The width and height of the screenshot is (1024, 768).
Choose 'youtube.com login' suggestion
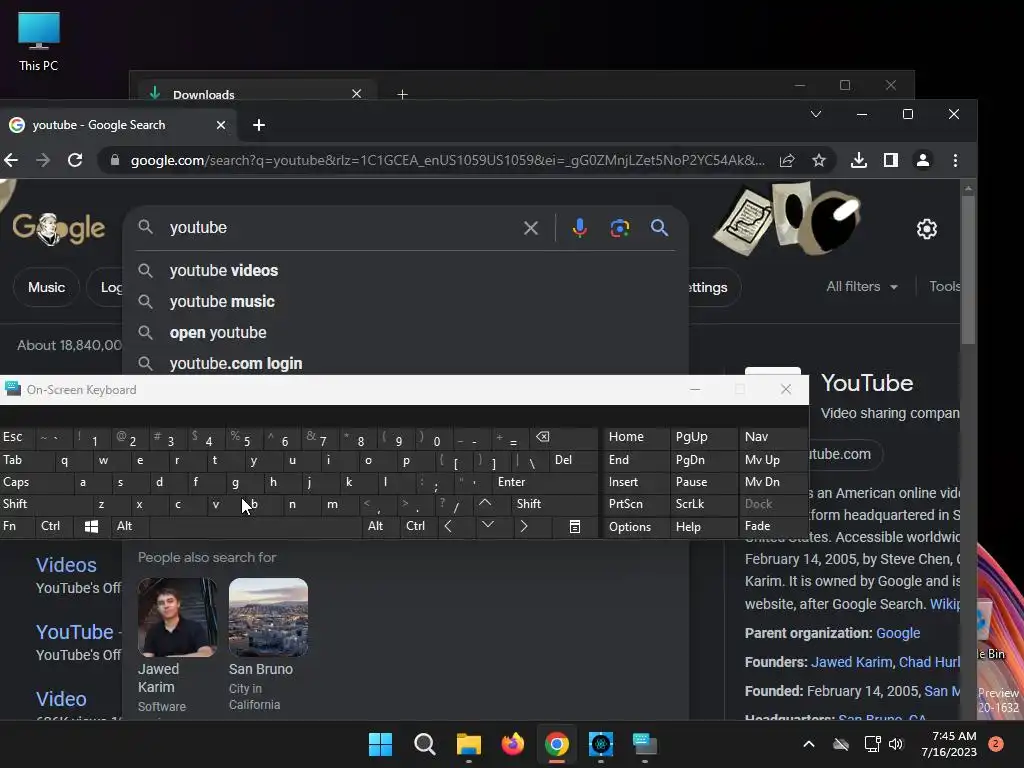(x=405, y=363)
